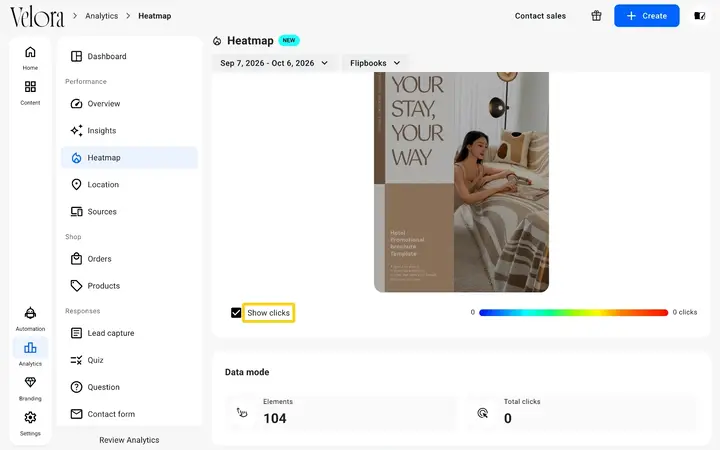The width and height of the screenshot is (720, 450).
Task: Click the NEW badge next to Heatmap
Action: tap(289, 40)
